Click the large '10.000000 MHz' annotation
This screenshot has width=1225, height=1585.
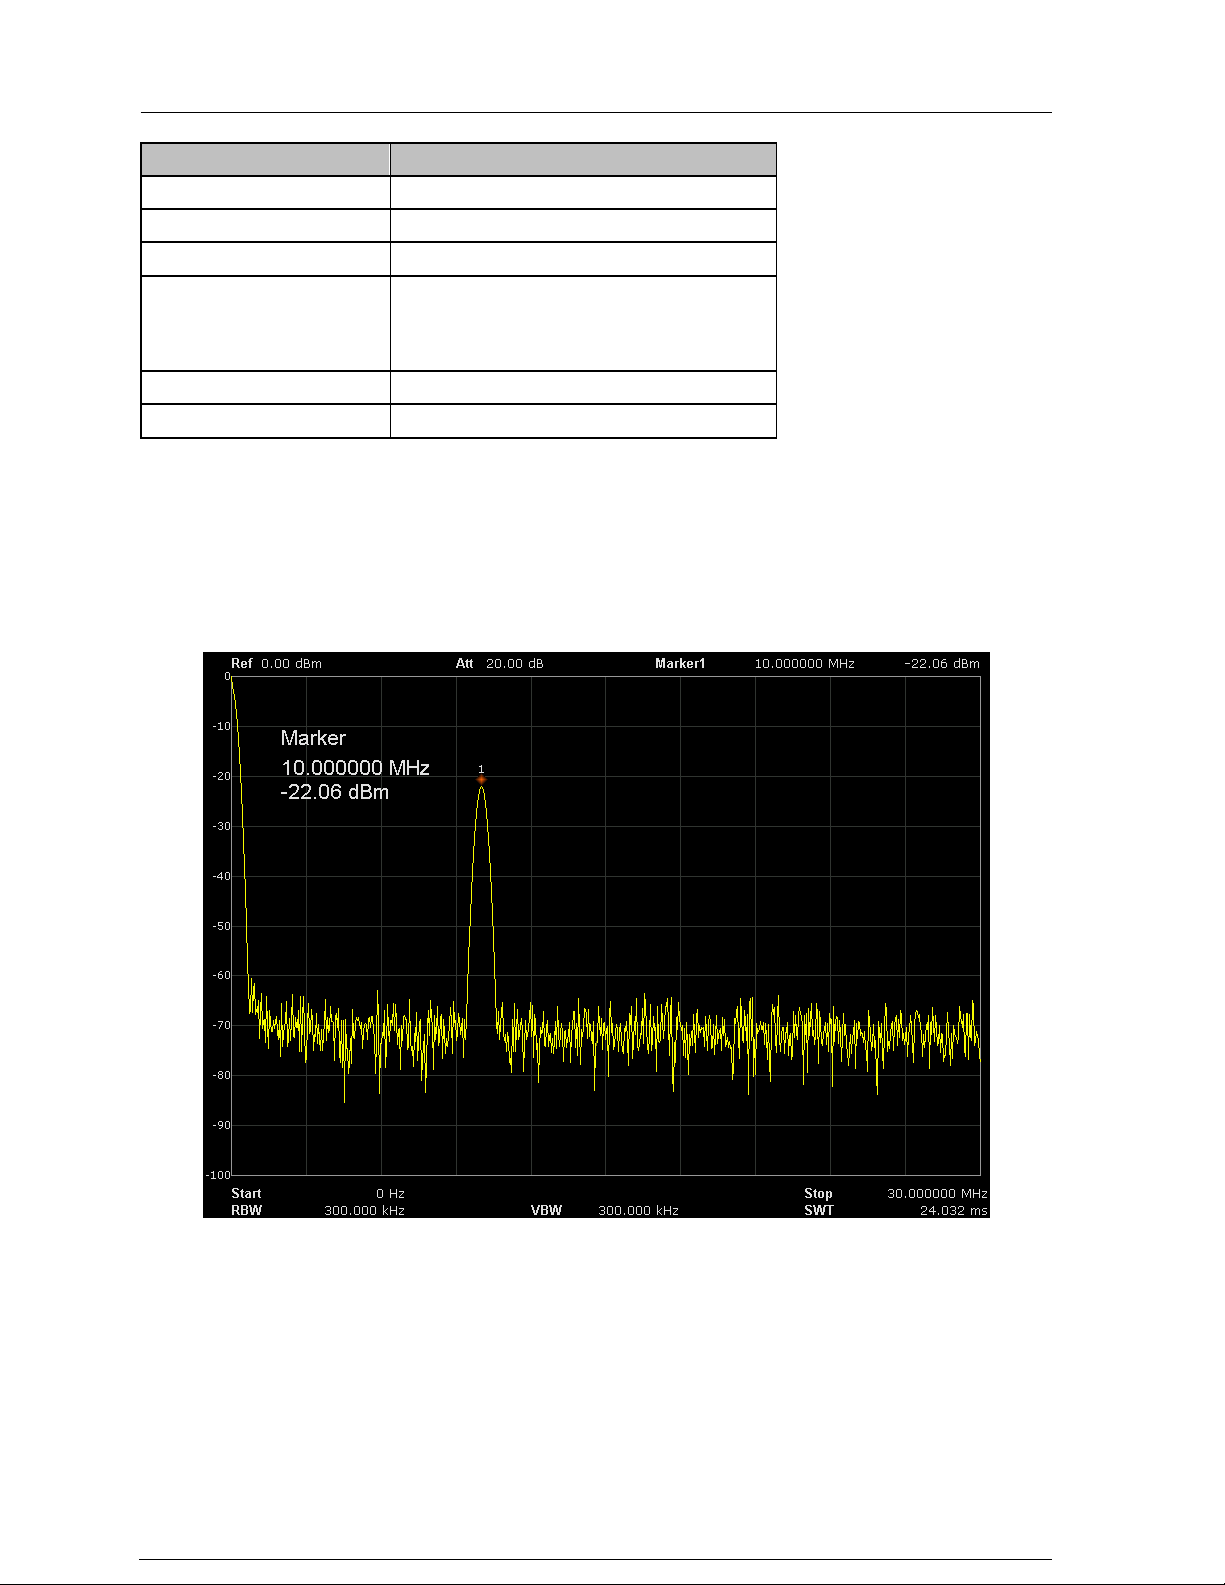click(x=355, y=768)
